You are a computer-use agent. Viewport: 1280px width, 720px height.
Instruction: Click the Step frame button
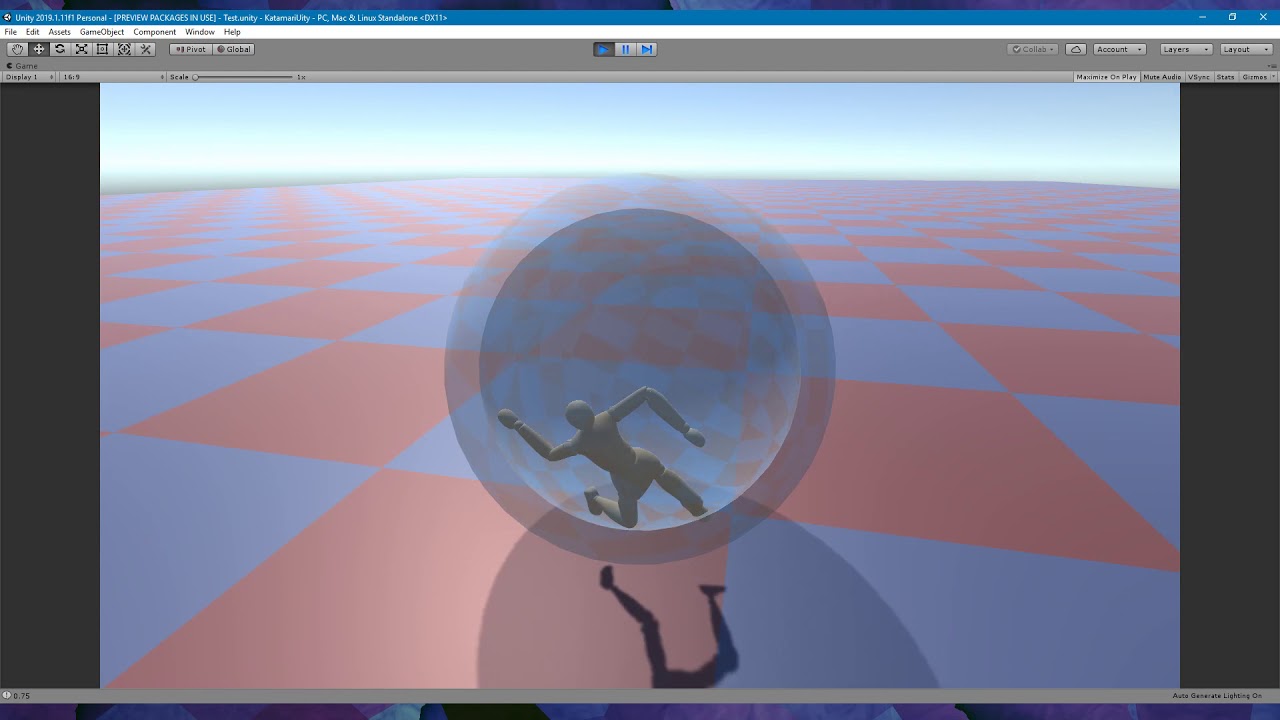(x=646, y=49)
